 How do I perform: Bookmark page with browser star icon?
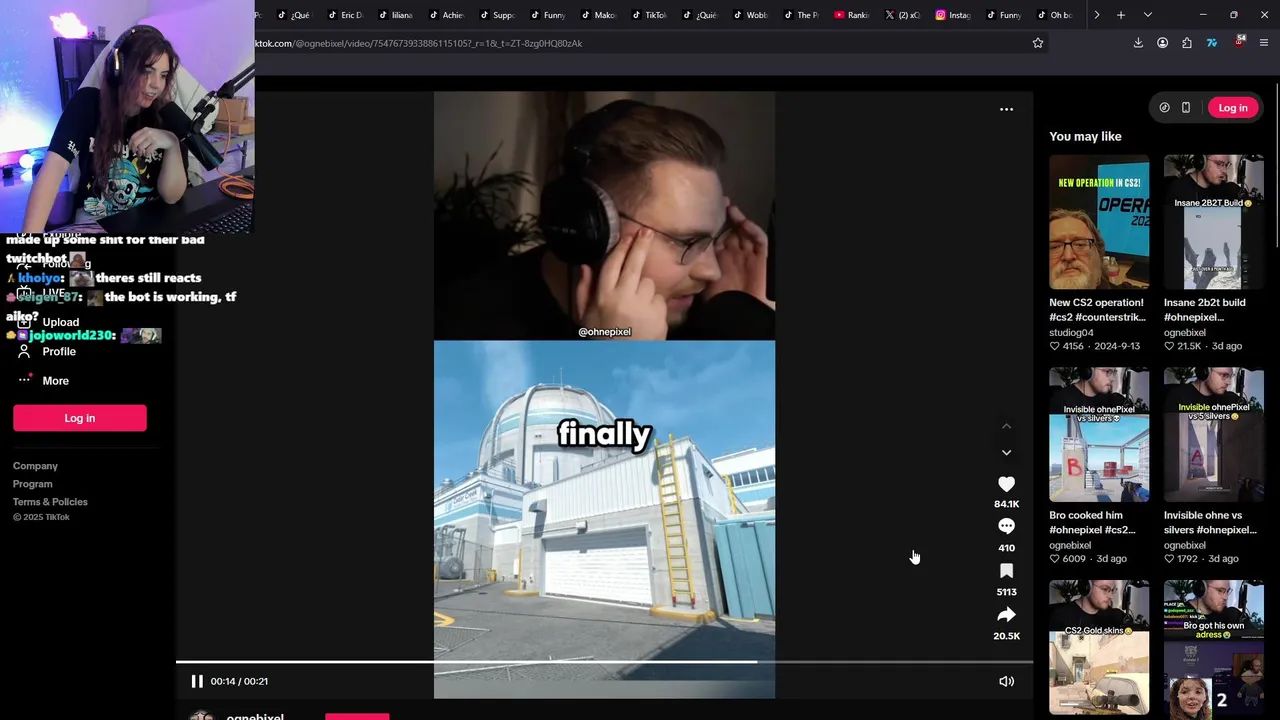[1038, 43]
